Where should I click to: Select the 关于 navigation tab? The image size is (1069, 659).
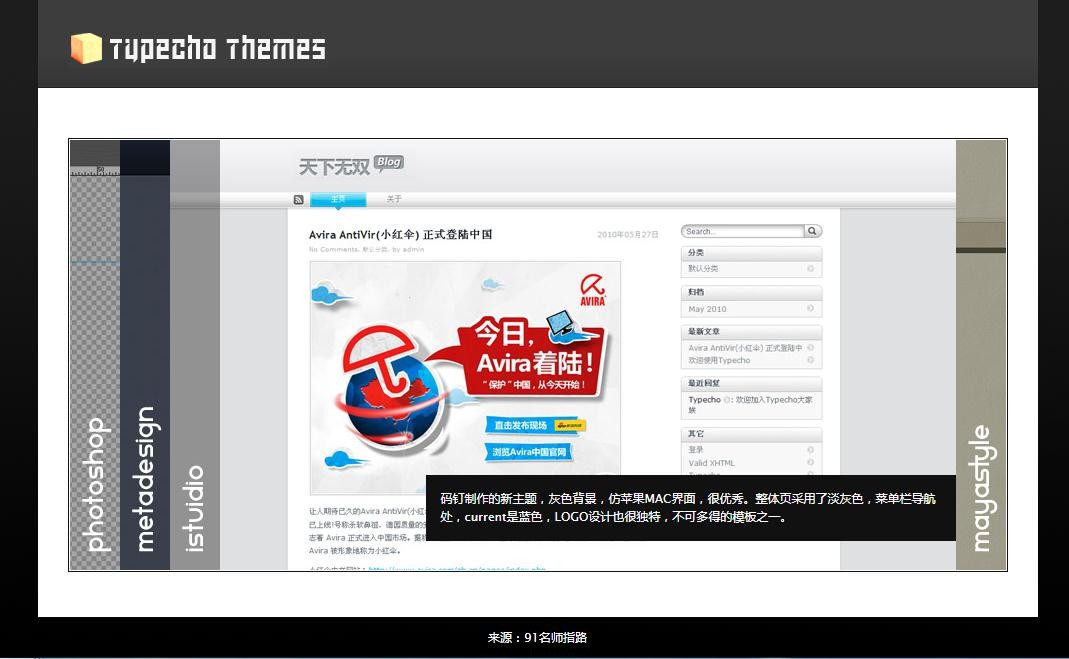pos(394,199)
